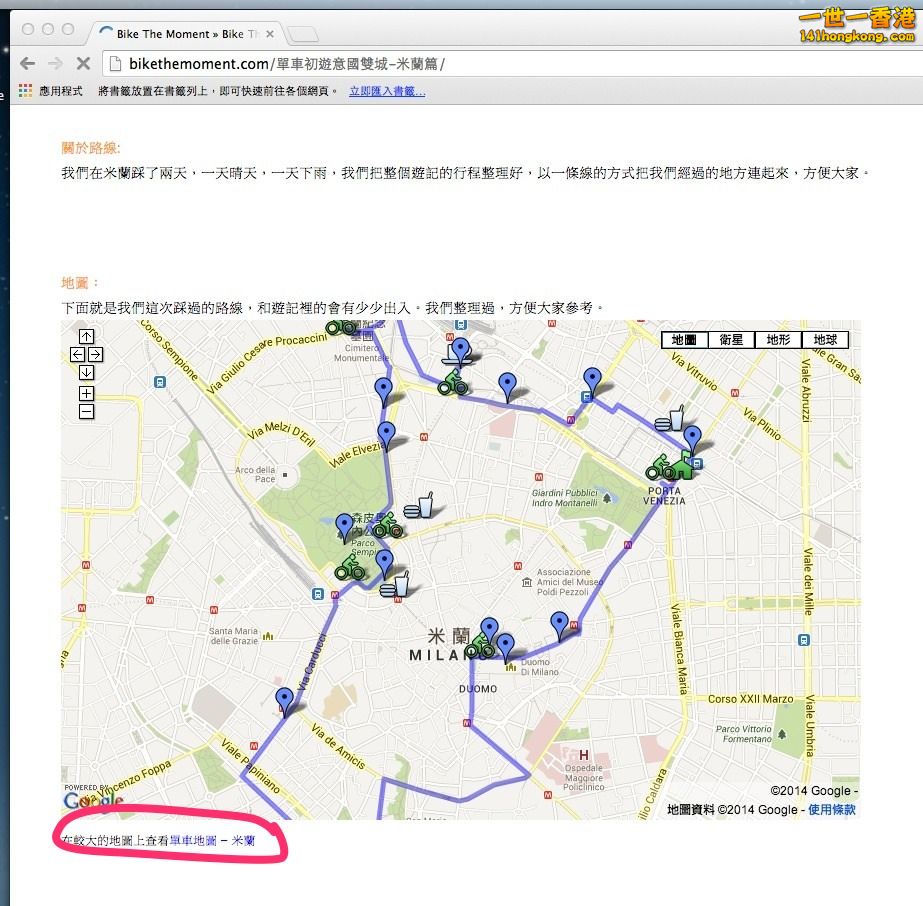
Task: Open the 使用條款 terms of use link
Action: click(x=831, y=810)
